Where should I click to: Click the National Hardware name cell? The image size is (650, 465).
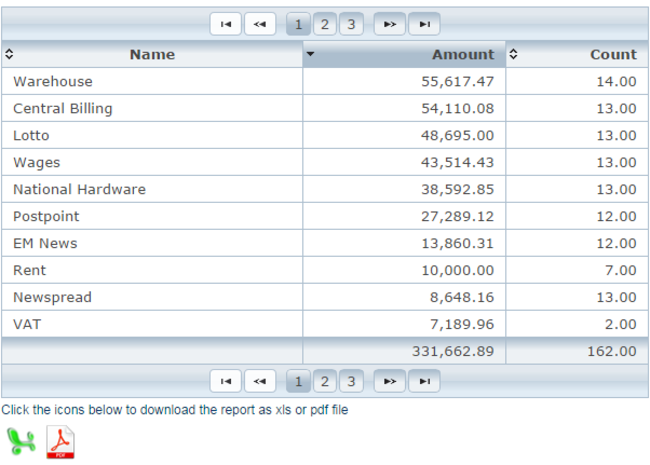point(152,189)
